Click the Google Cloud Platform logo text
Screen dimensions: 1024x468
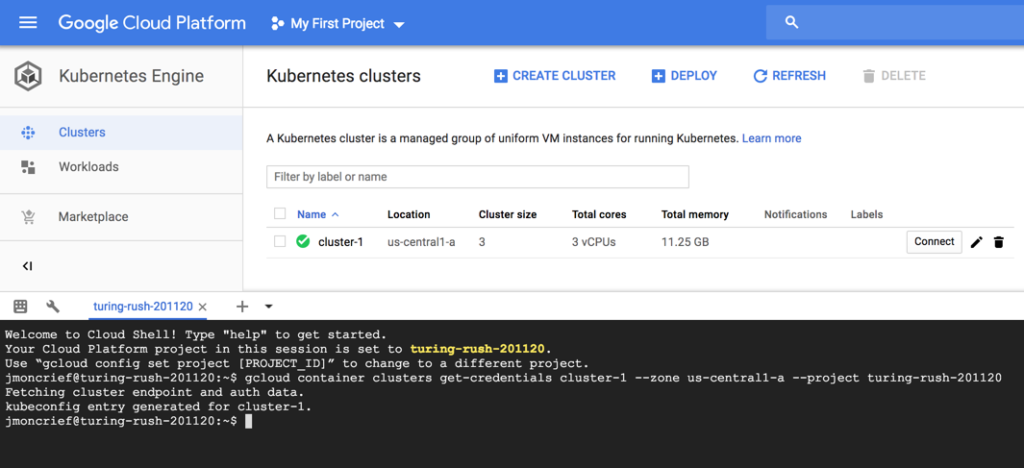pyautogui.click(x=152, y=23)
